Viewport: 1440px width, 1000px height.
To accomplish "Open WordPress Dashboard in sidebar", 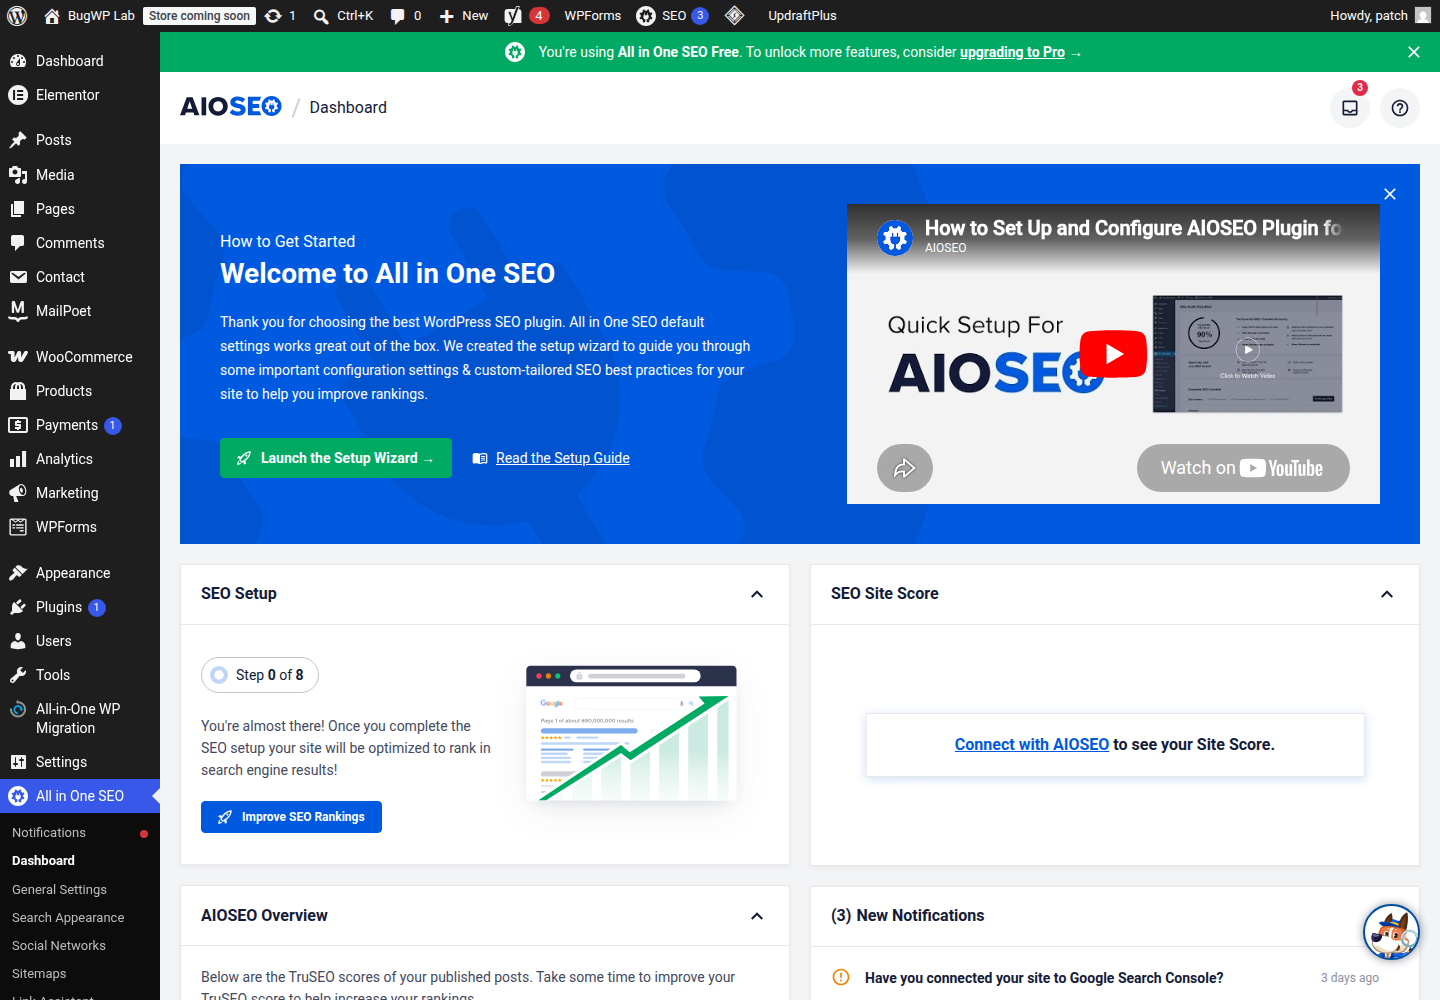I will tap(80, 61).
